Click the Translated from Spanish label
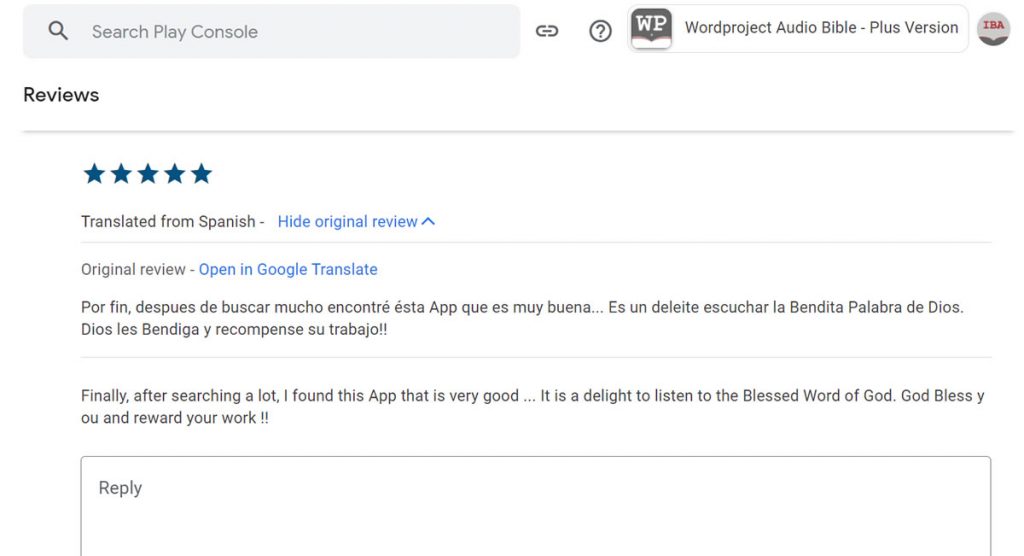 pyautogui.click(x=168, y=222)
